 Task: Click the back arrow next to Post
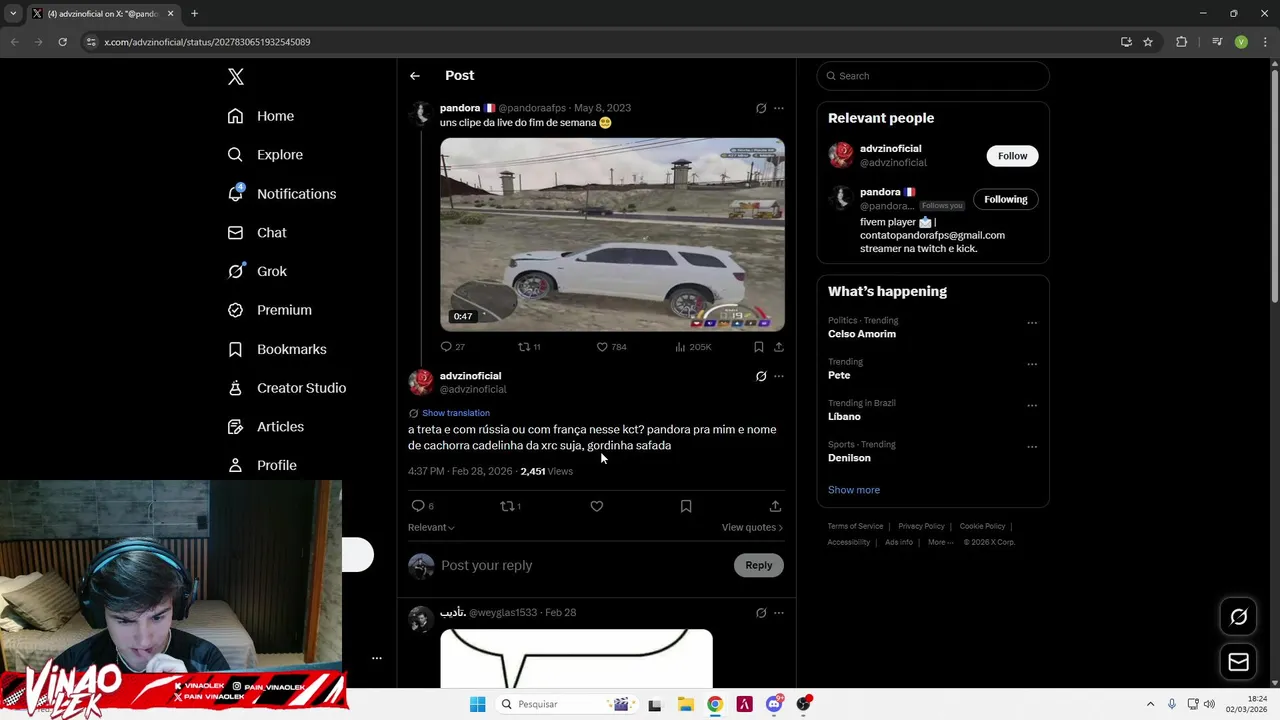coord(415,76)
